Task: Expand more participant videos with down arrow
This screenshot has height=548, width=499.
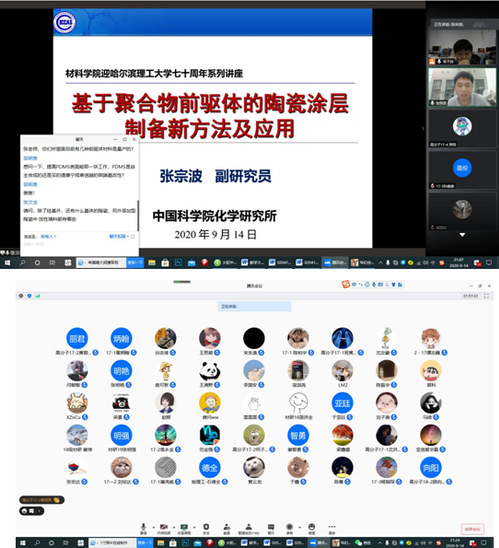Action: click(x=462, y=235)
